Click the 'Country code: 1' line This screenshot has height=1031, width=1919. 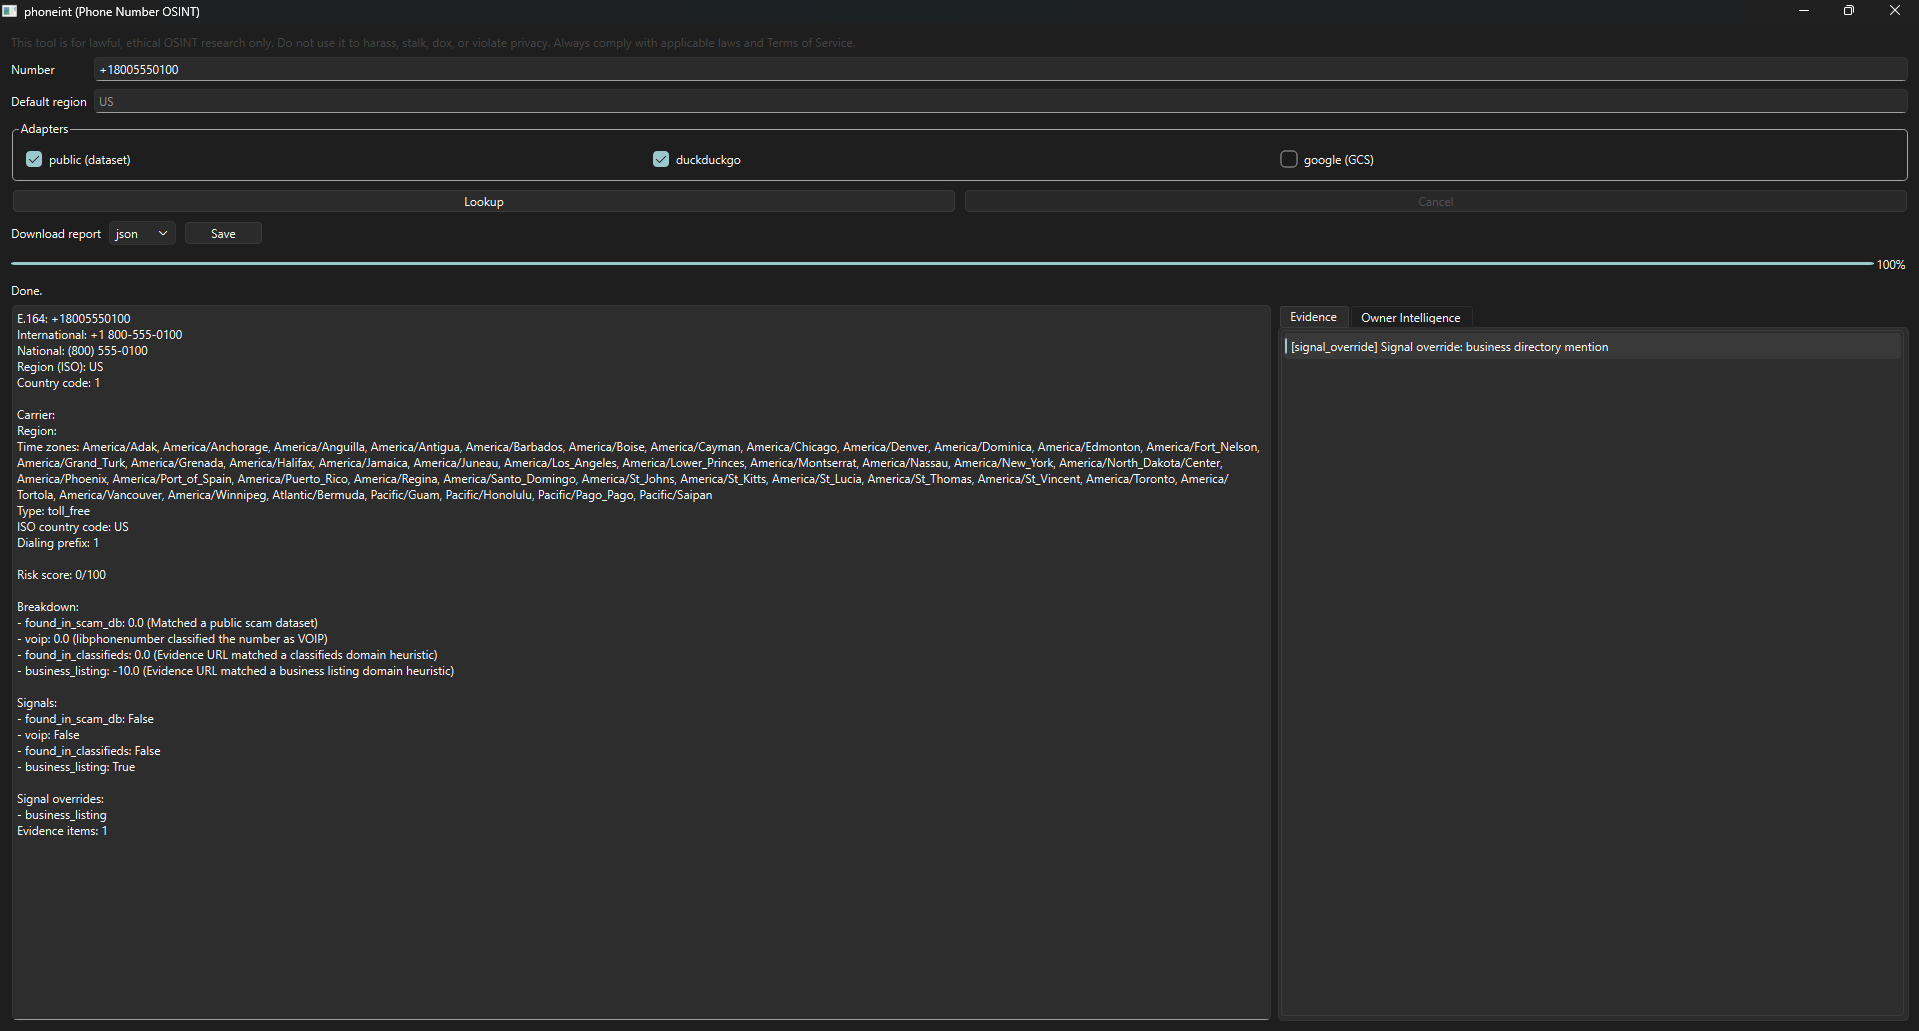pyautogui.click(x=58, y=383)
